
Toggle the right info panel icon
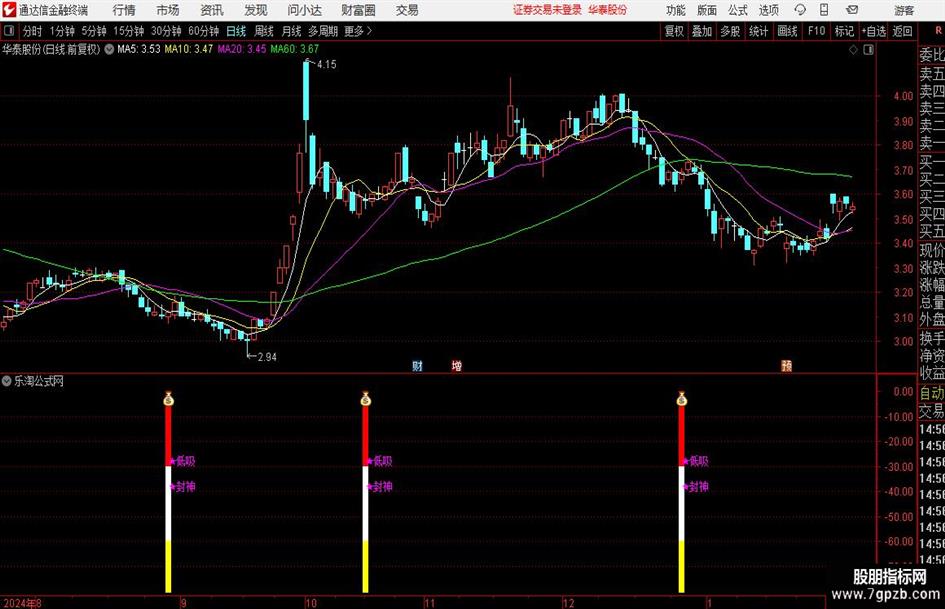868,50
